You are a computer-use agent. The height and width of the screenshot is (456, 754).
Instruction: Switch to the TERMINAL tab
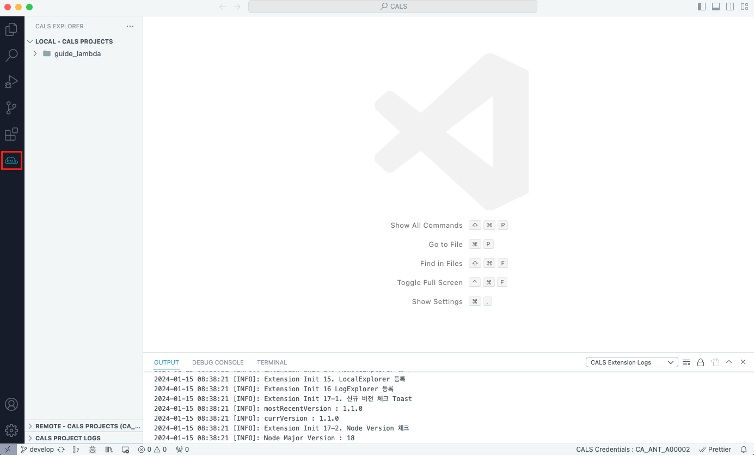point(272,363)
